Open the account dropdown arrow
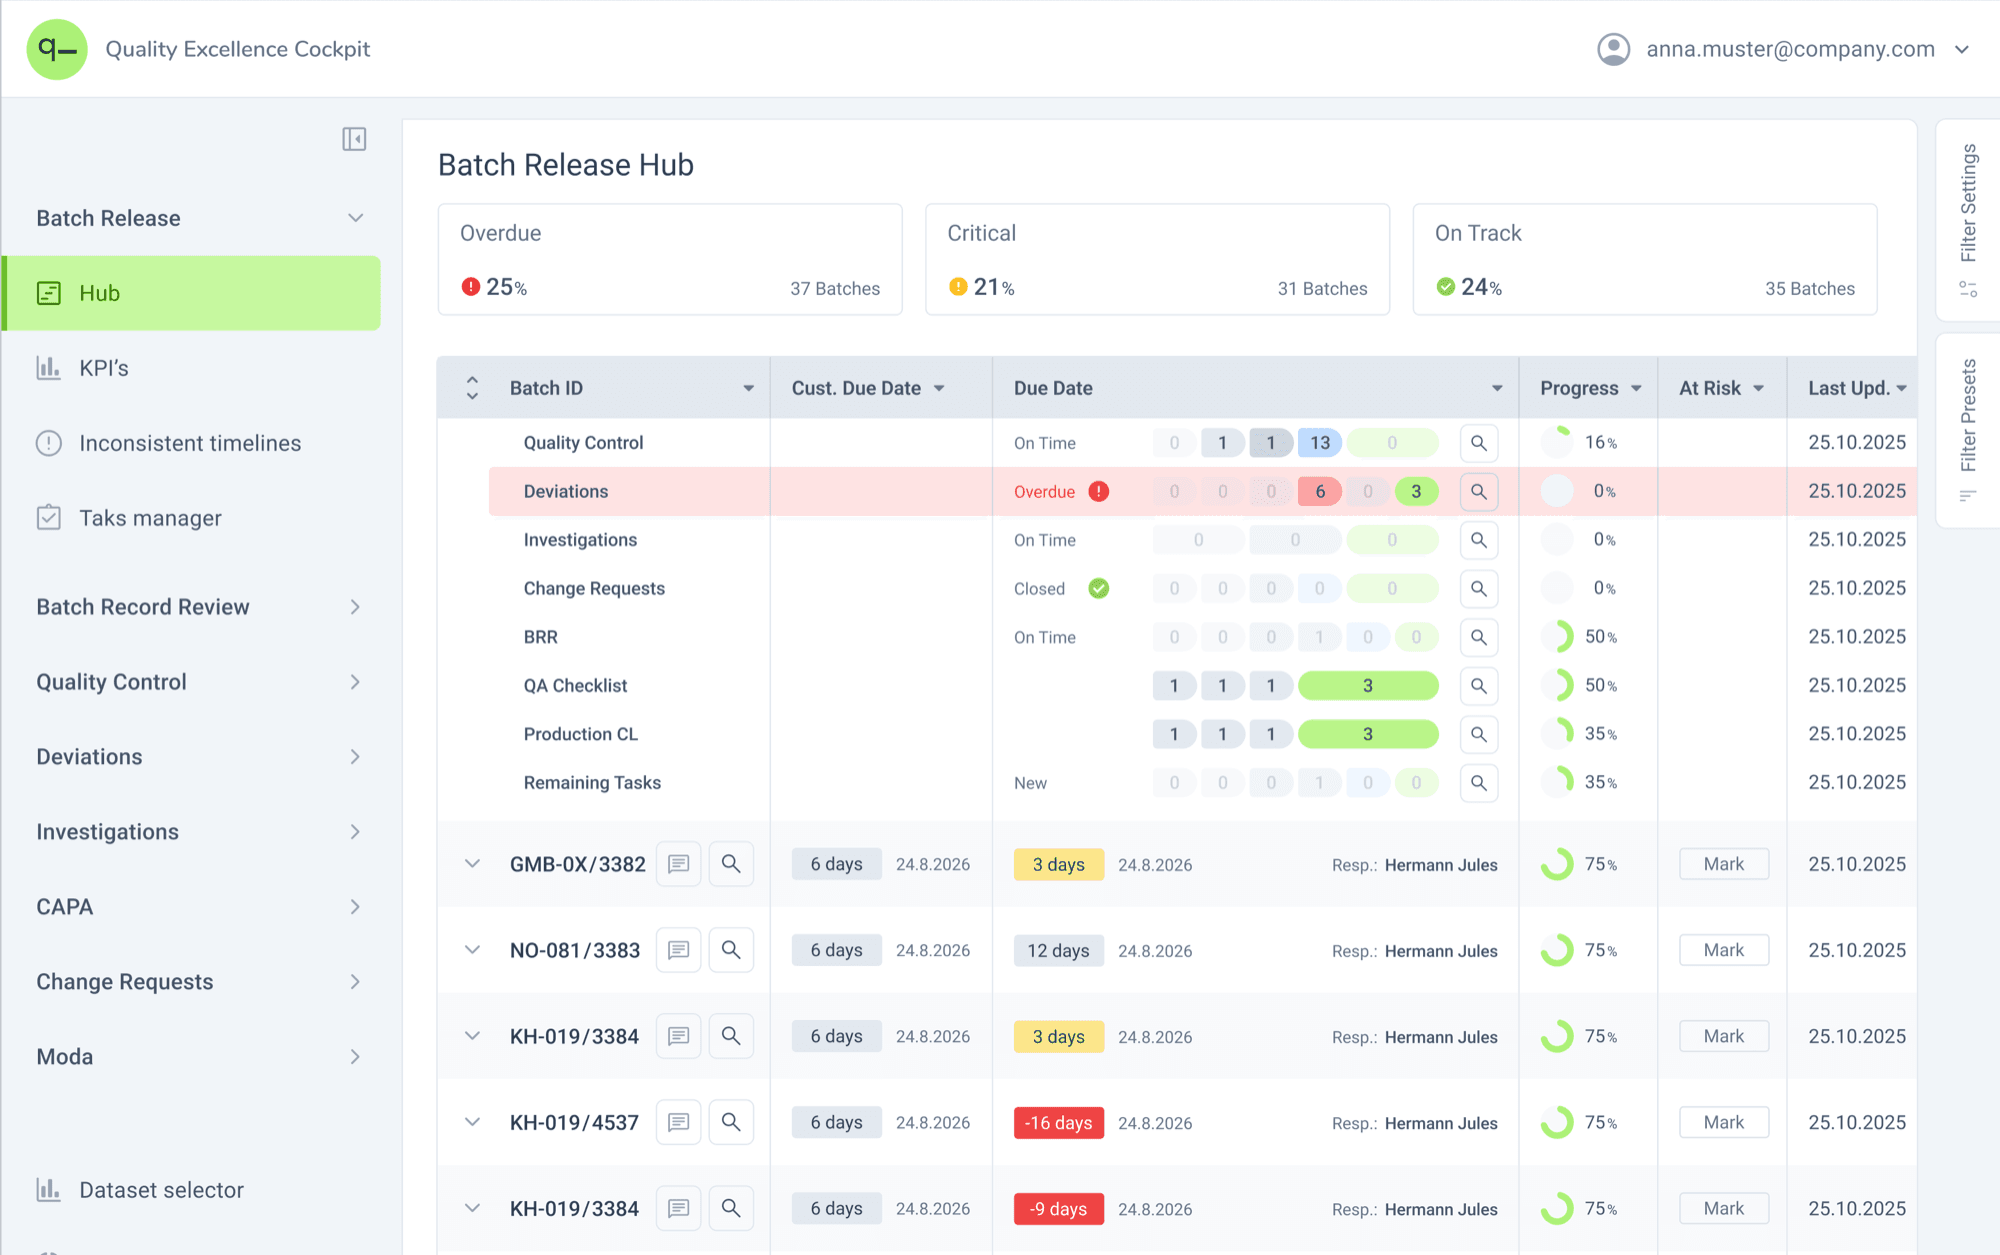The height and width of the screenshot is (1255, 2000). tap(1962, 49)
